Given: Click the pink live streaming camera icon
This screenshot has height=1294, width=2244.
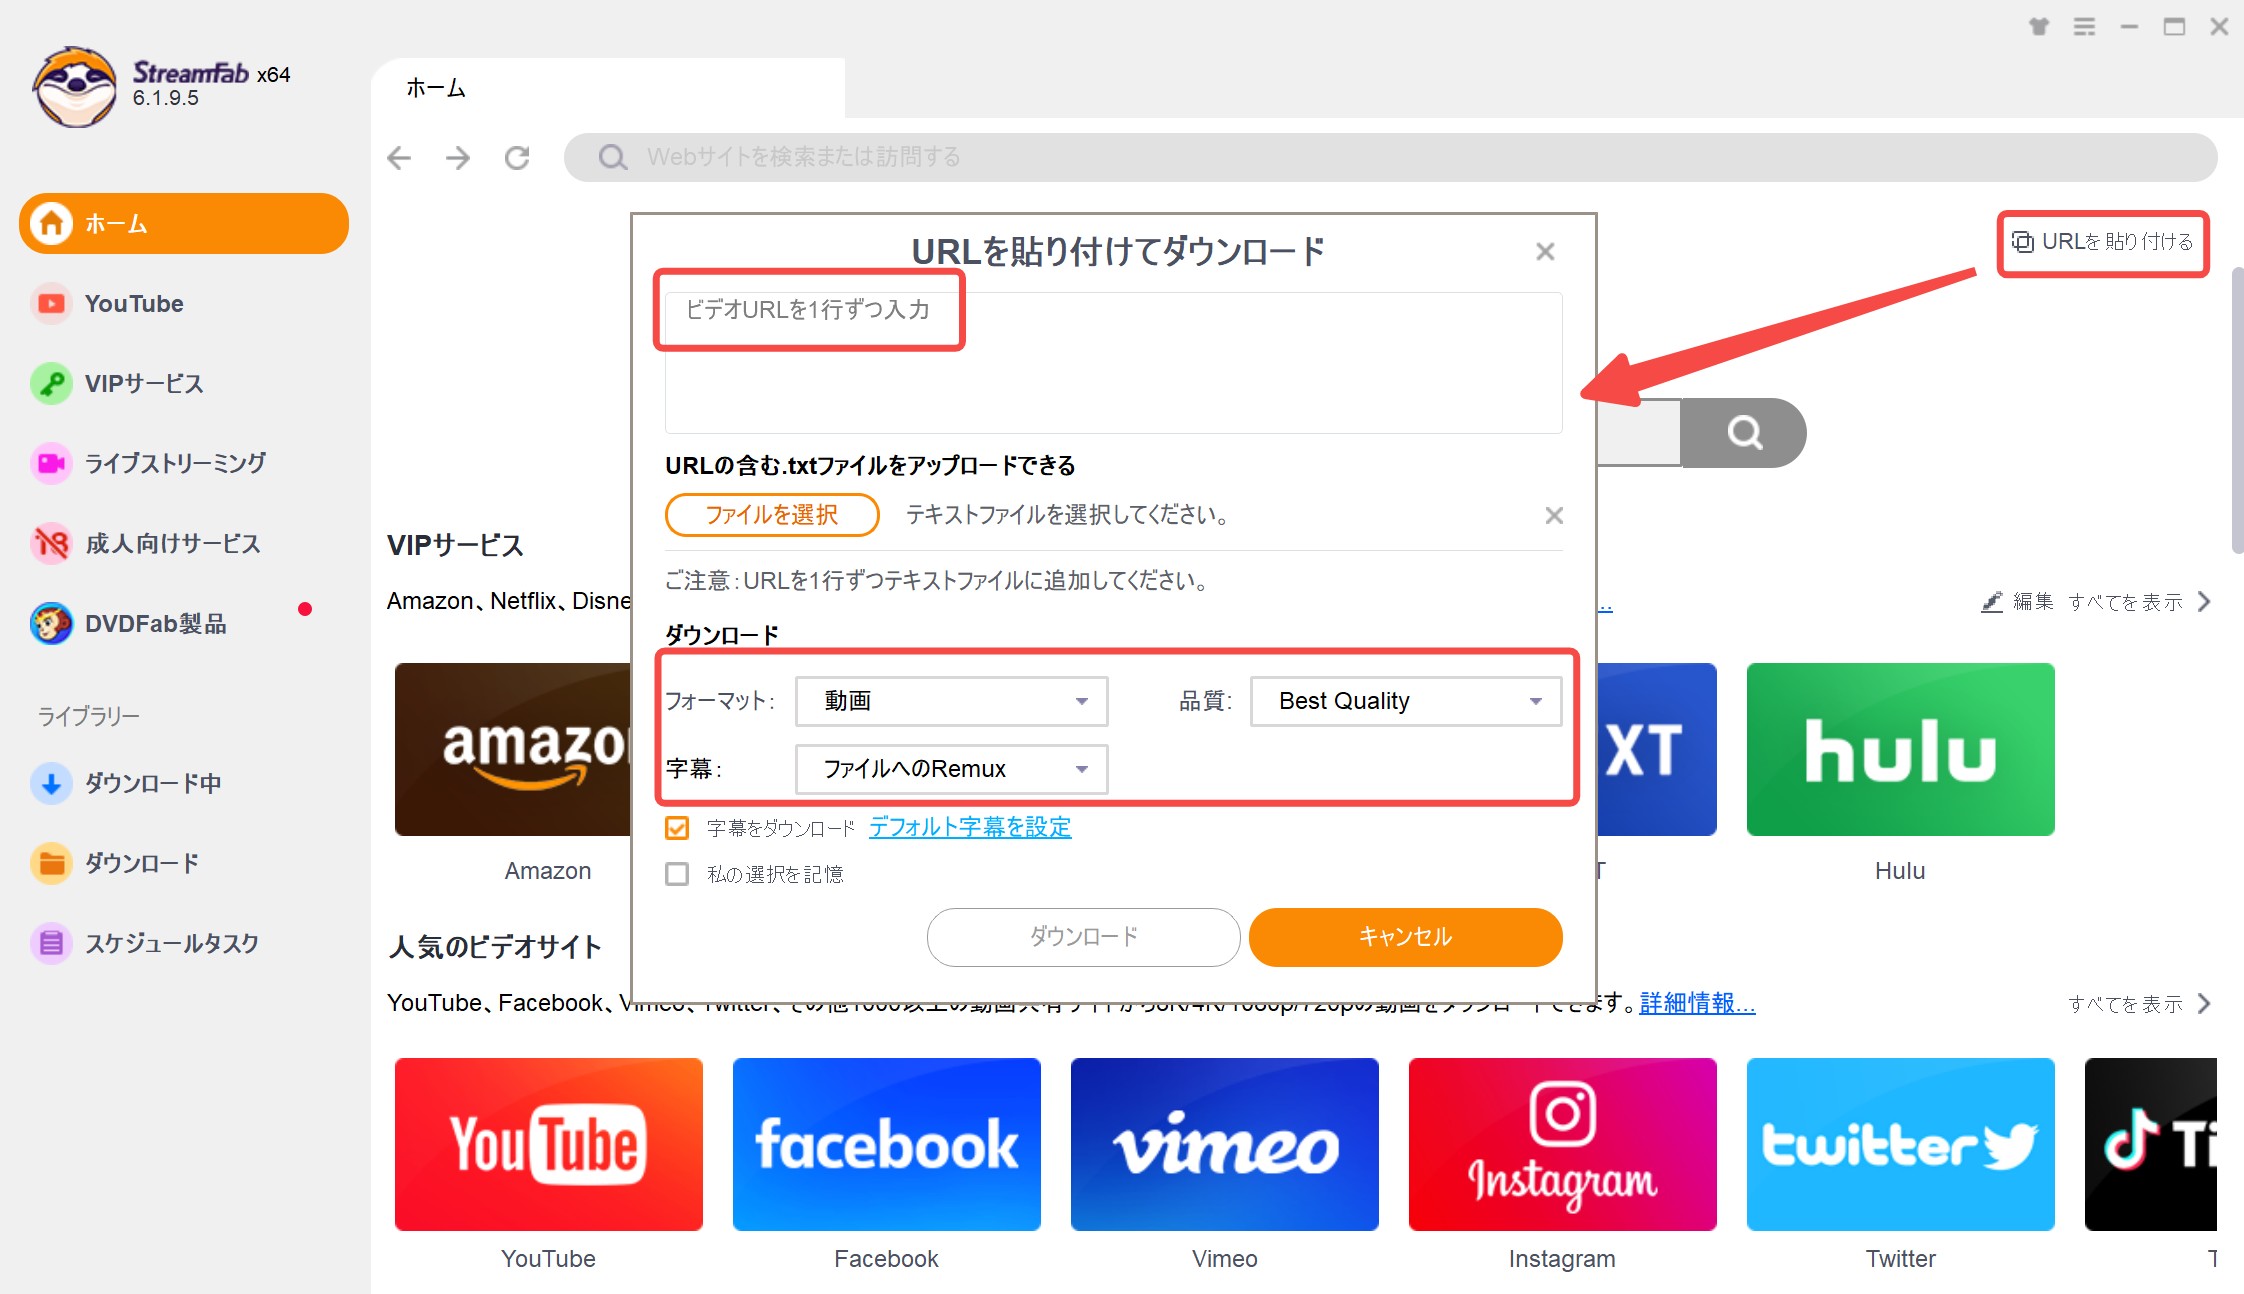Looking at the screenshot, I should (x=51, y=463).
